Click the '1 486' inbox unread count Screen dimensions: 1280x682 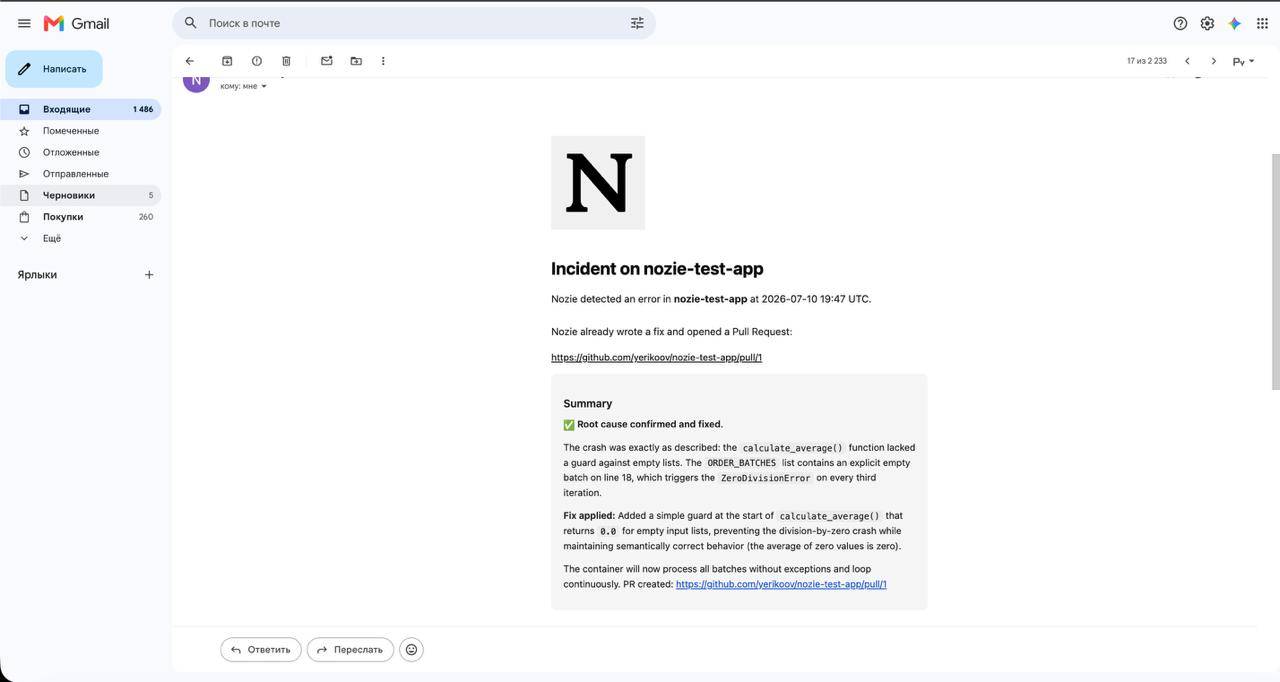point(143,109)
